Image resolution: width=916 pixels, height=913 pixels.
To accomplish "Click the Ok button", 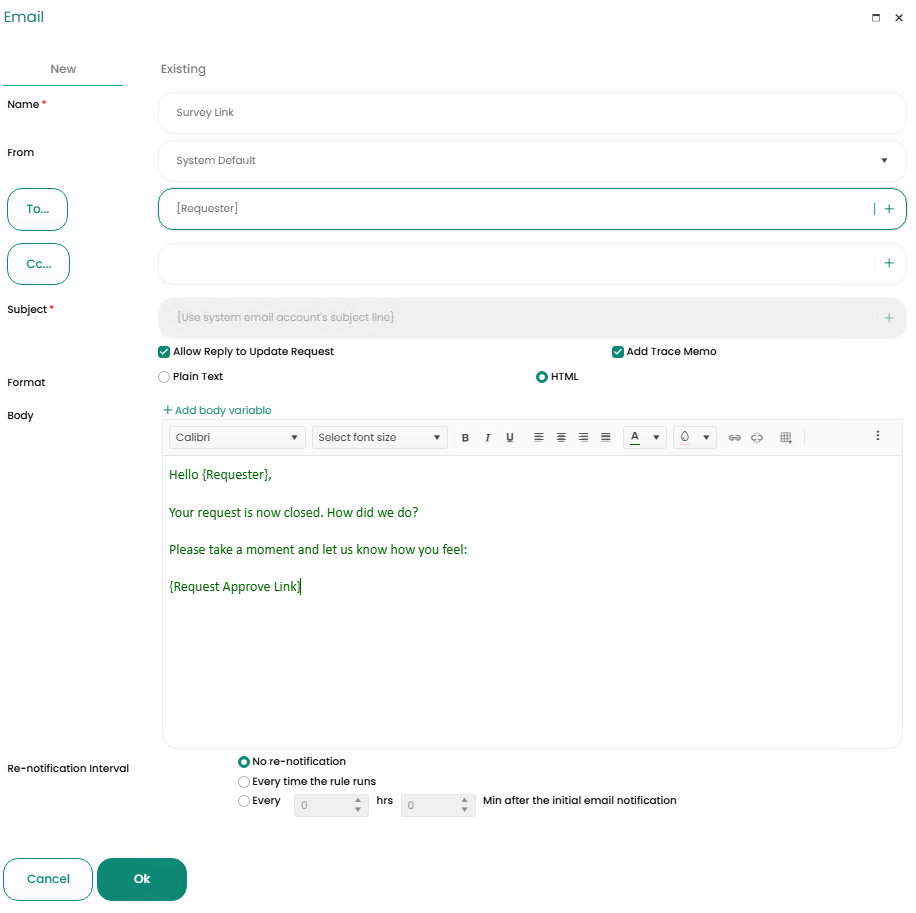I will (142, 879).
